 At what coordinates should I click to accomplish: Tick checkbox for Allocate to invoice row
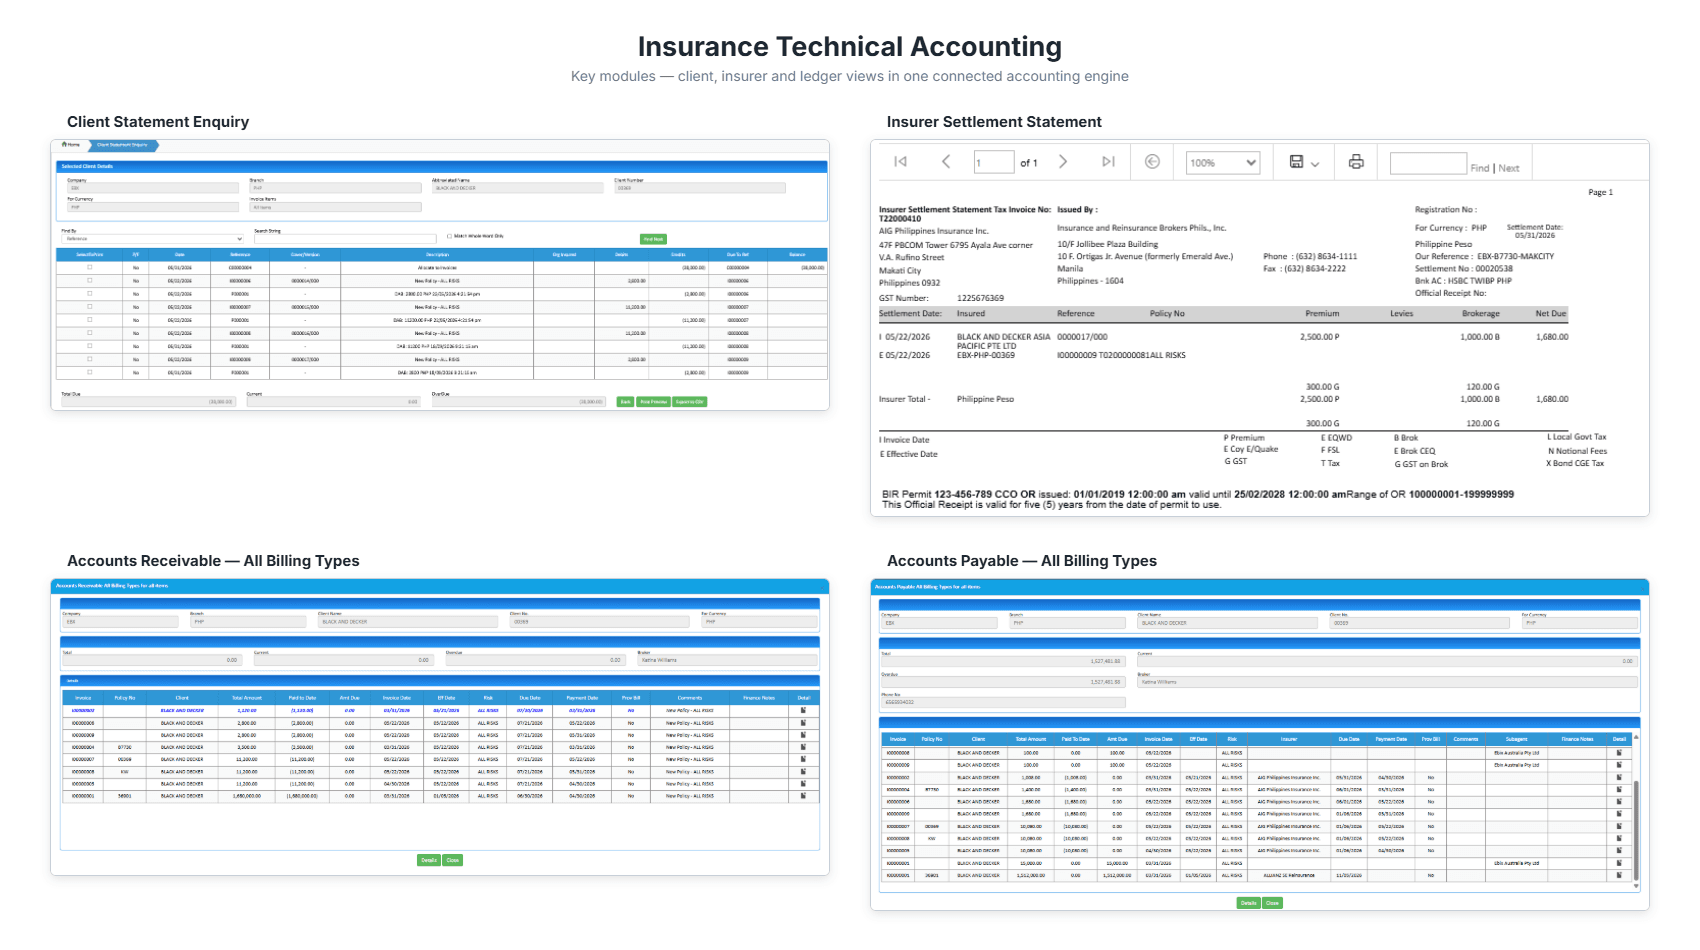tap(89, 267)
